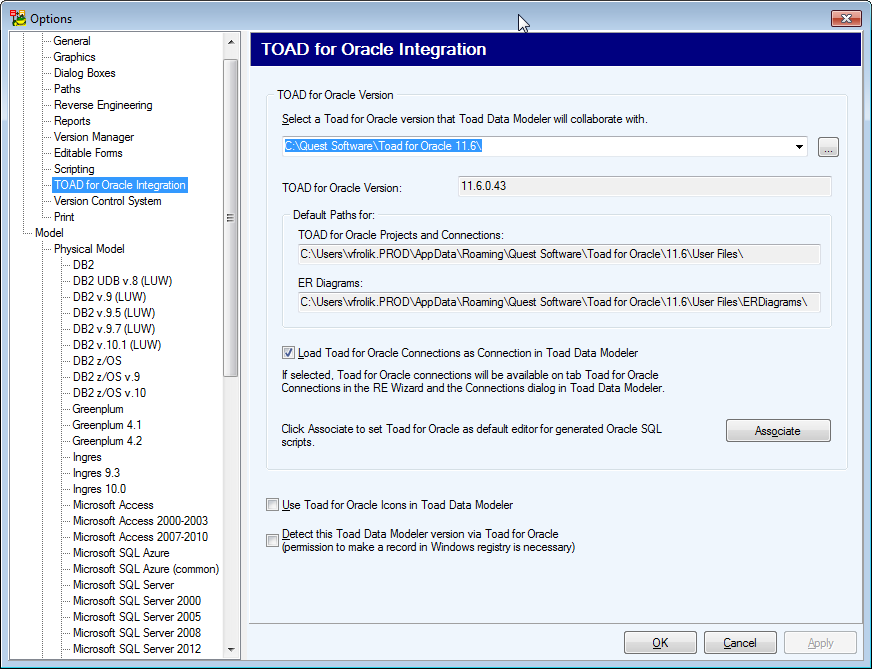The width and height of the screenshot is (872, 669).
Task: Select Microsoft SQL Server 2008 tree item
Action: 136,633
